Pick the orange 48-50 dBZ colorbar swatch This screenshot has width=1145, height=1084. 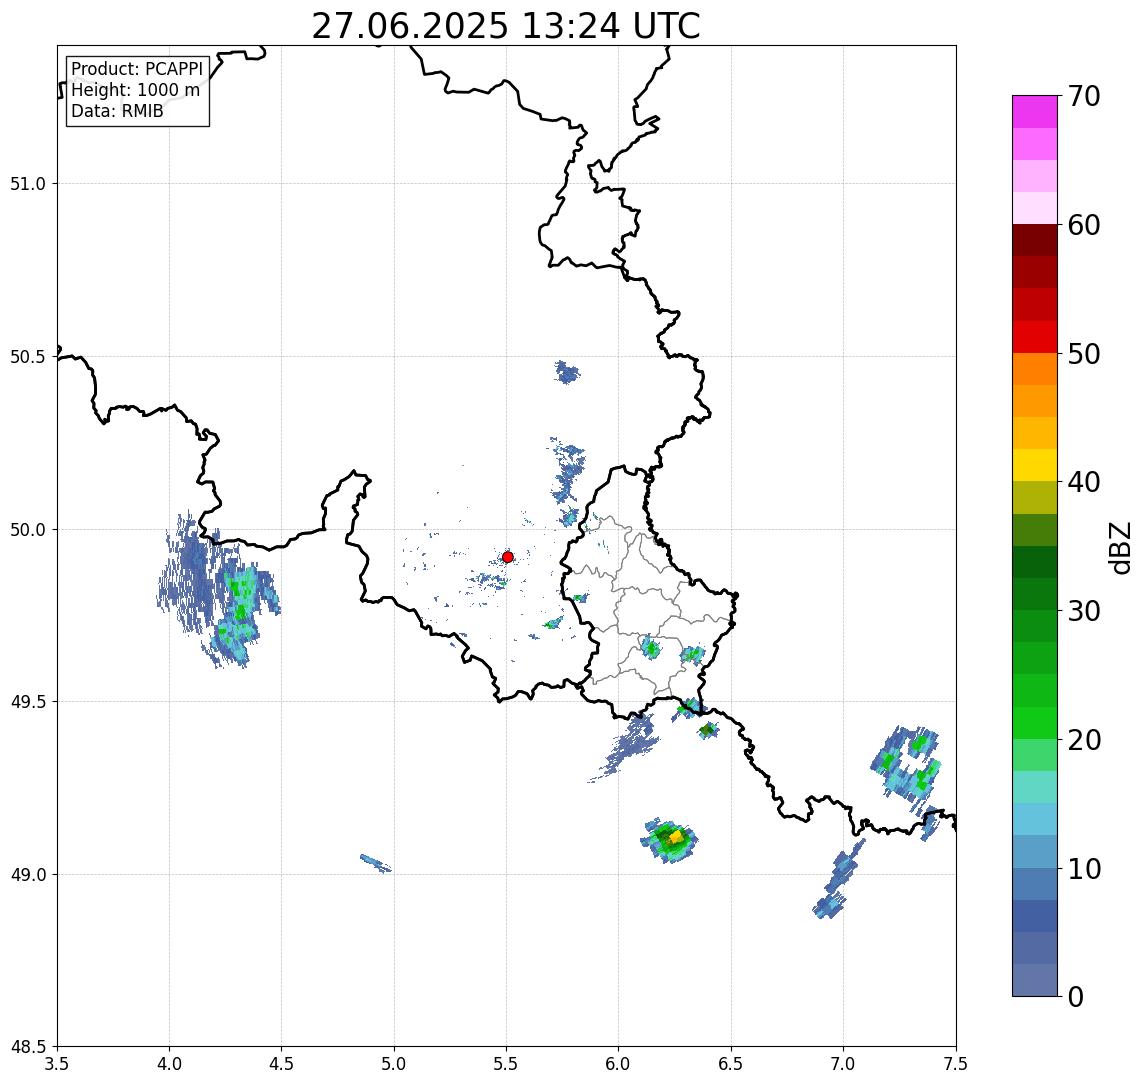[x=1035, y=369]
